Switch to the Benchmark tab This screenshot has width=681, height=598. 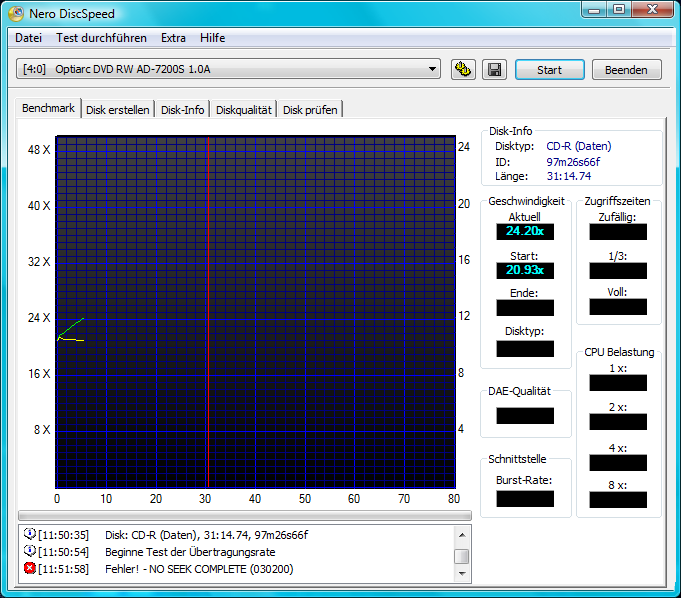48,108
